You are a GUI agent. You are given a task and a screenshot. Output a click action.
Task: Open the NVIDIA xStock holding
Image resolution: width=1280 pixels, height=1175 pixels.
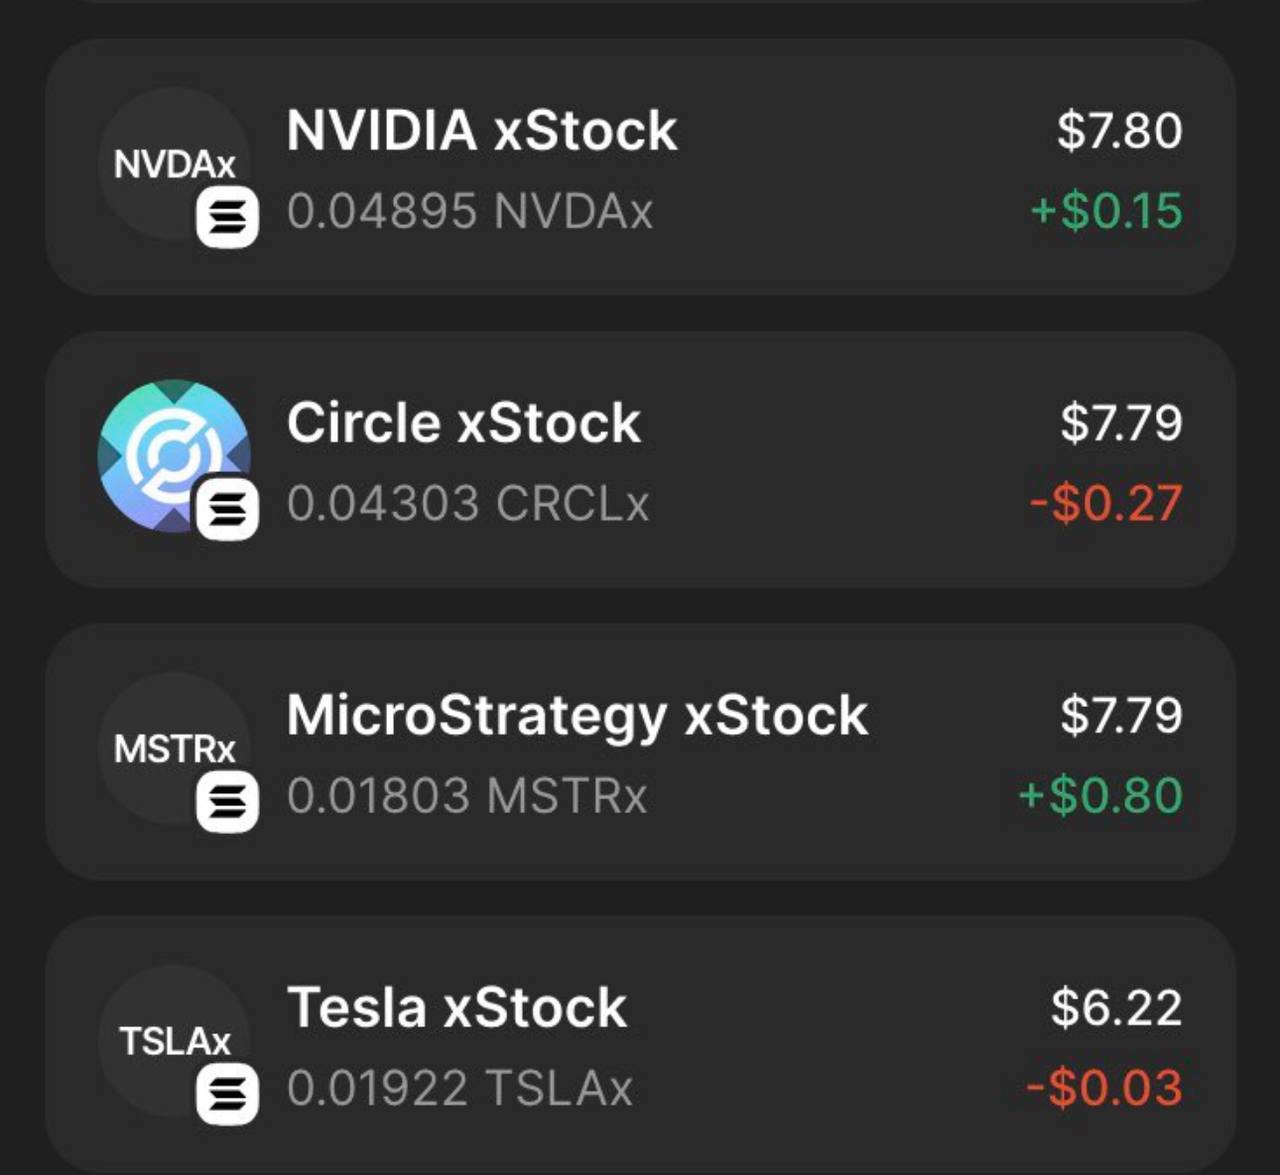[x=640, y=167]
